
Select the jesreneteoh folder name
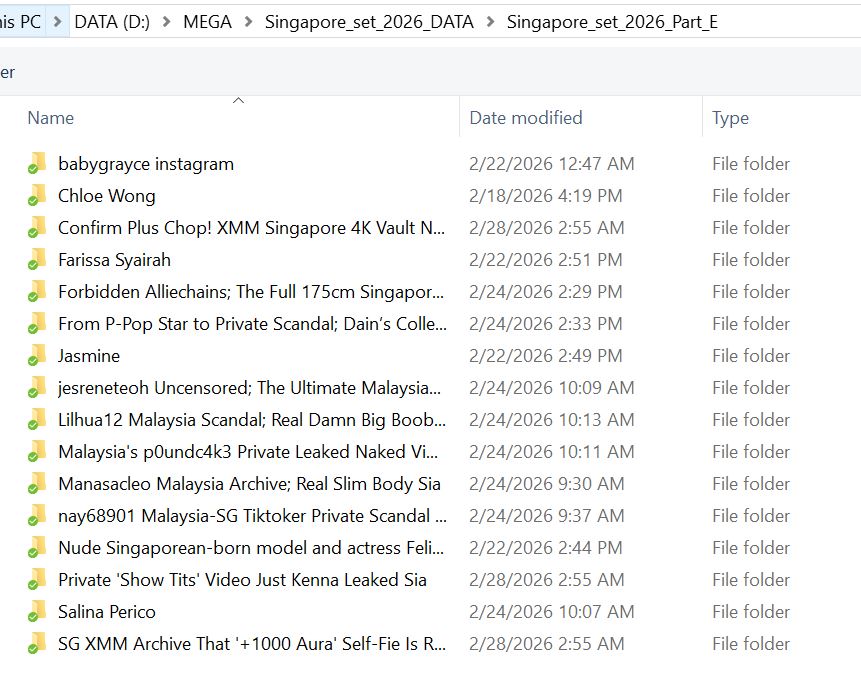click(x=249, y=388)
